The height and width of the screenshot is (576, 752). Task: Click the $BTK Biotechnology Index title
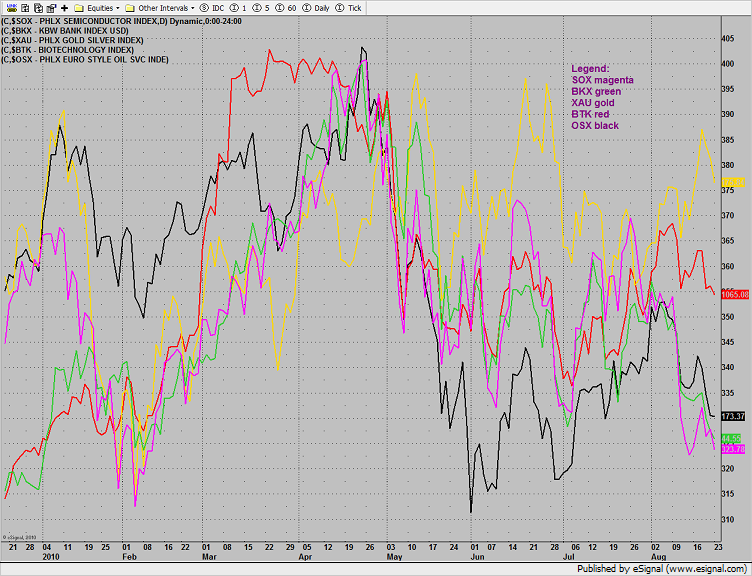click(68, 50)
